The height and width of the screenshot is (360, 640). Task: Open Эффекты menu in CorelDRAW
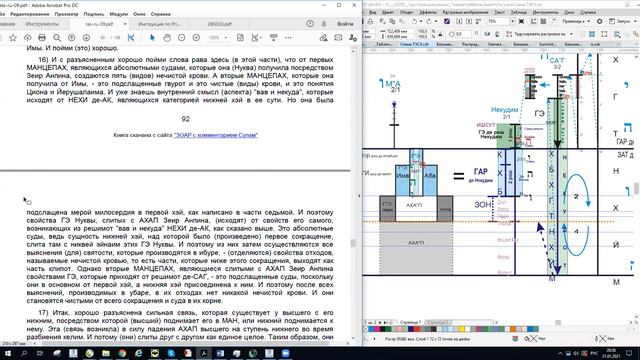pos(428,13)
